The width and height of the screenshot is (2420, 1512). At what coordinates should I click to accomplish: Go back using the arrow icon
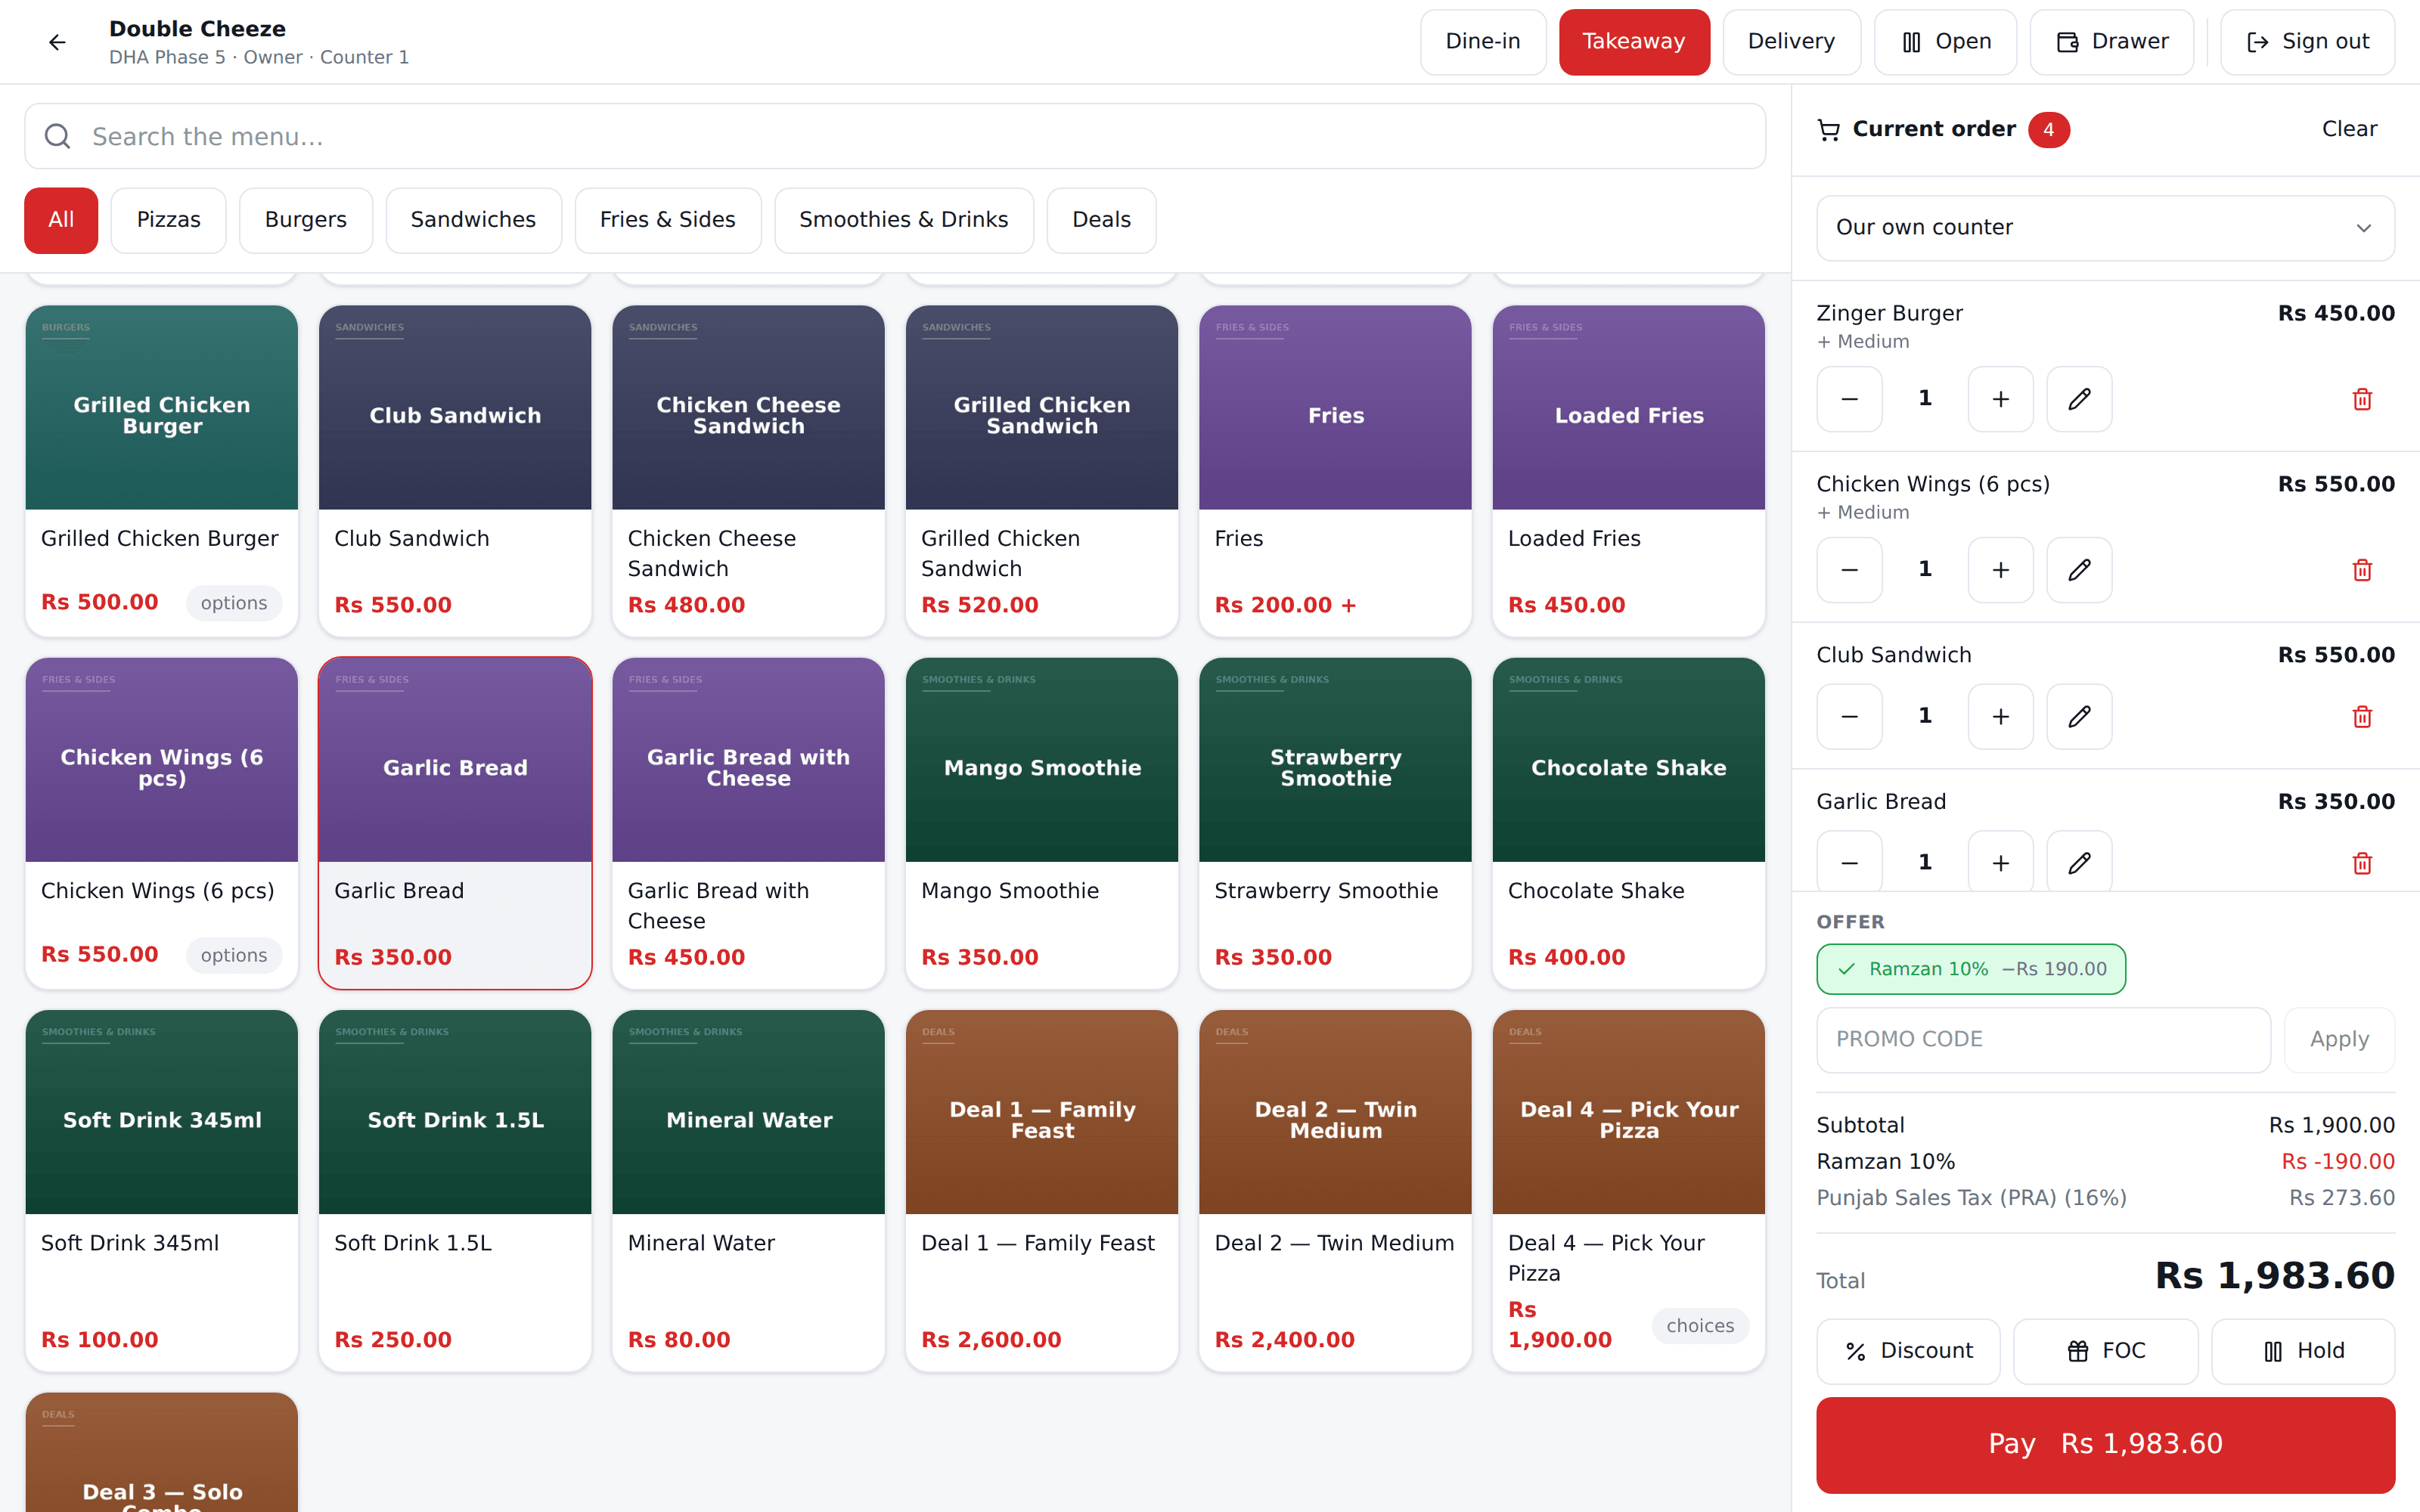[x=57, y=42]
